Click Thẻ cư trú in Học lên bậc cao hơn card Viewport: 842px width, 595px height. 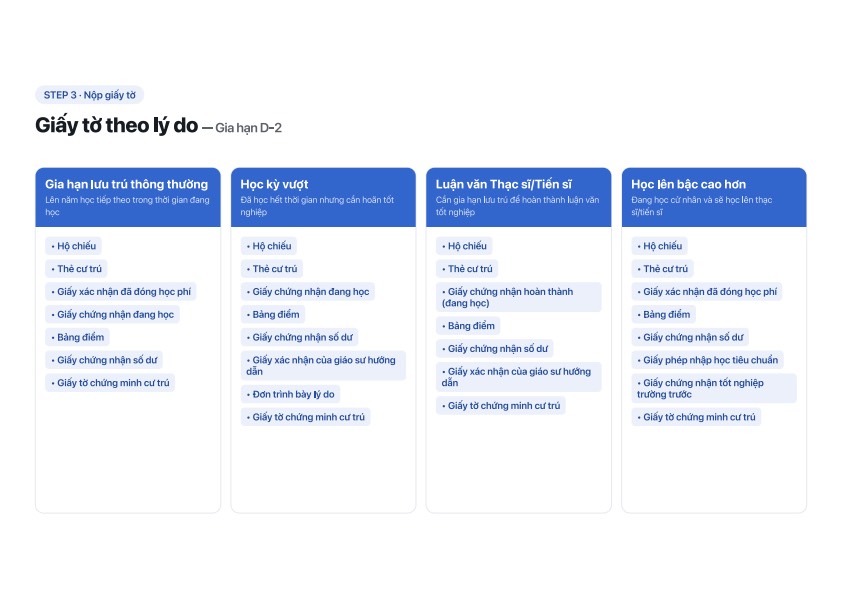(x=663, y=269)
